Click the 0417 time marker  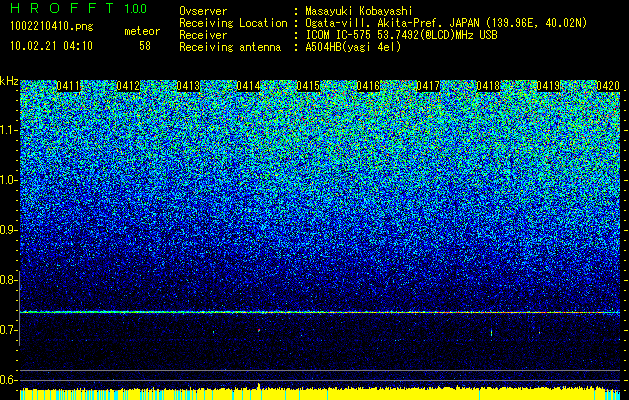(428, 86)
